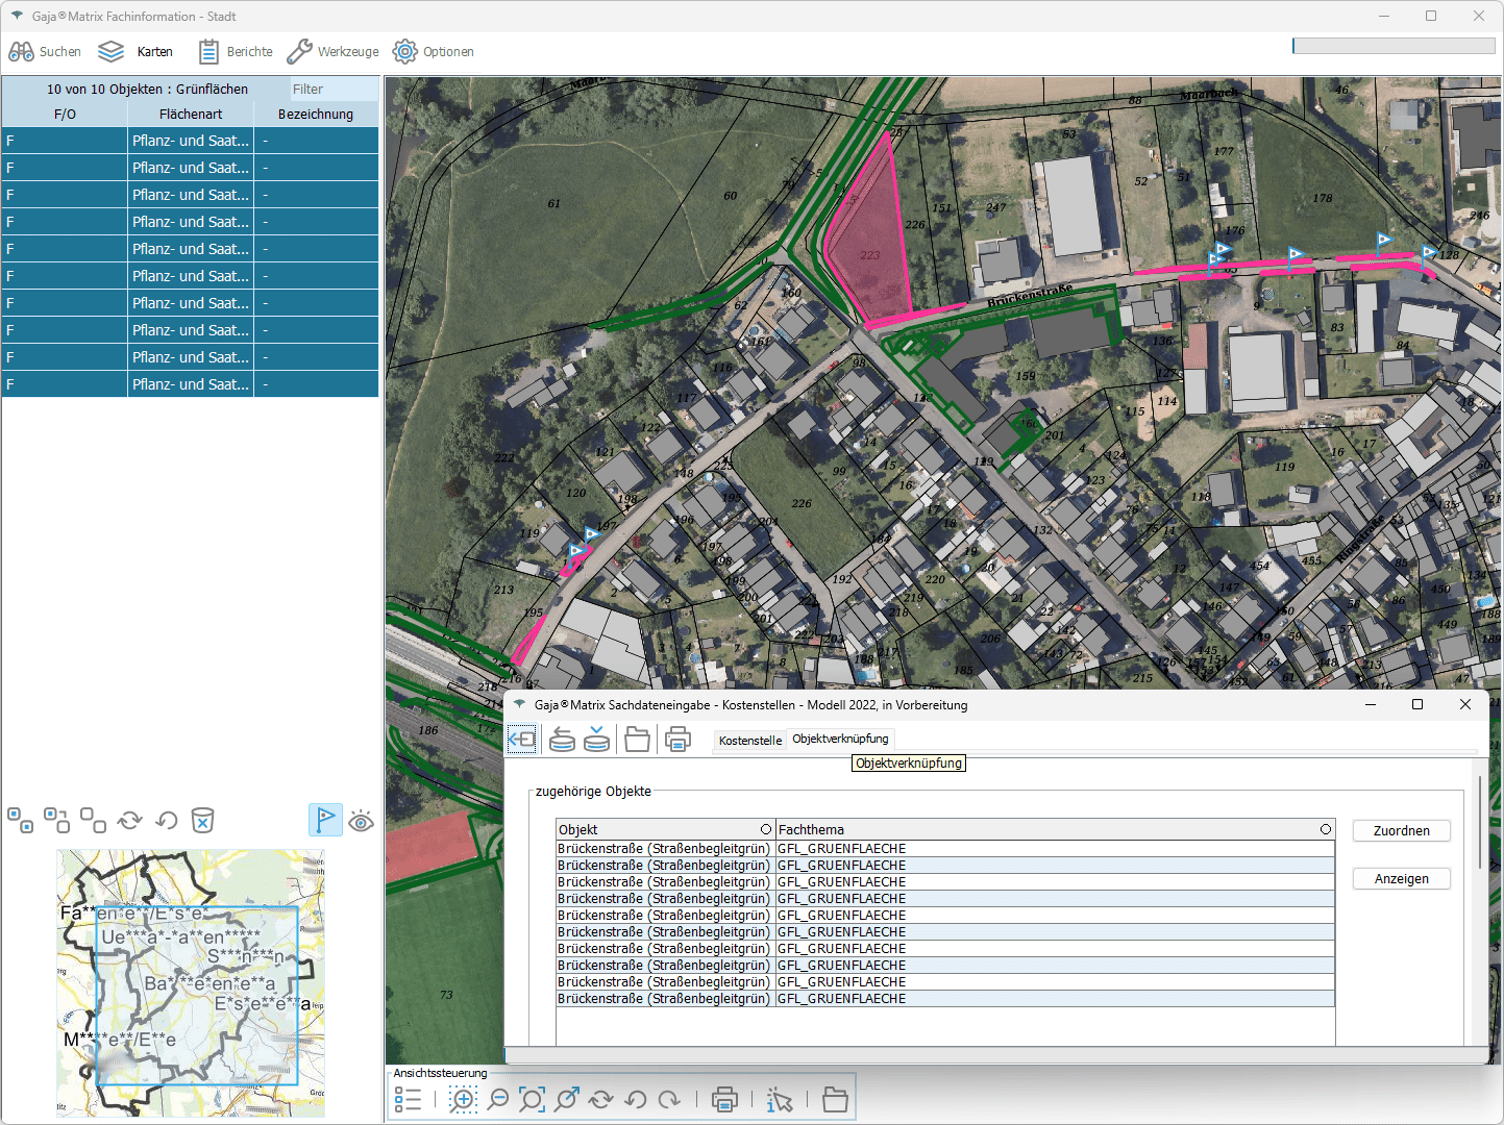Toggle the circle in Fachthema column header
Image resolution: width=1504 pixels, height=1125 pixels.
1325,829
